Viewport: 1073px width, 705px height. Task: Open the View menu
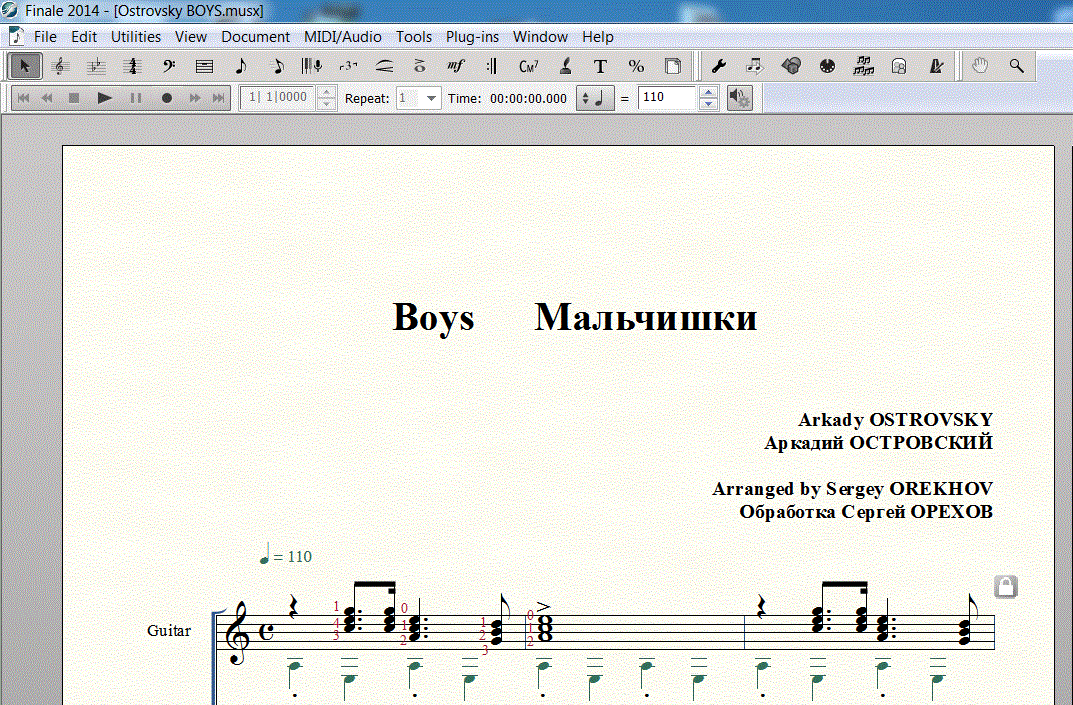pyautogui.click(x=191, y=37)
